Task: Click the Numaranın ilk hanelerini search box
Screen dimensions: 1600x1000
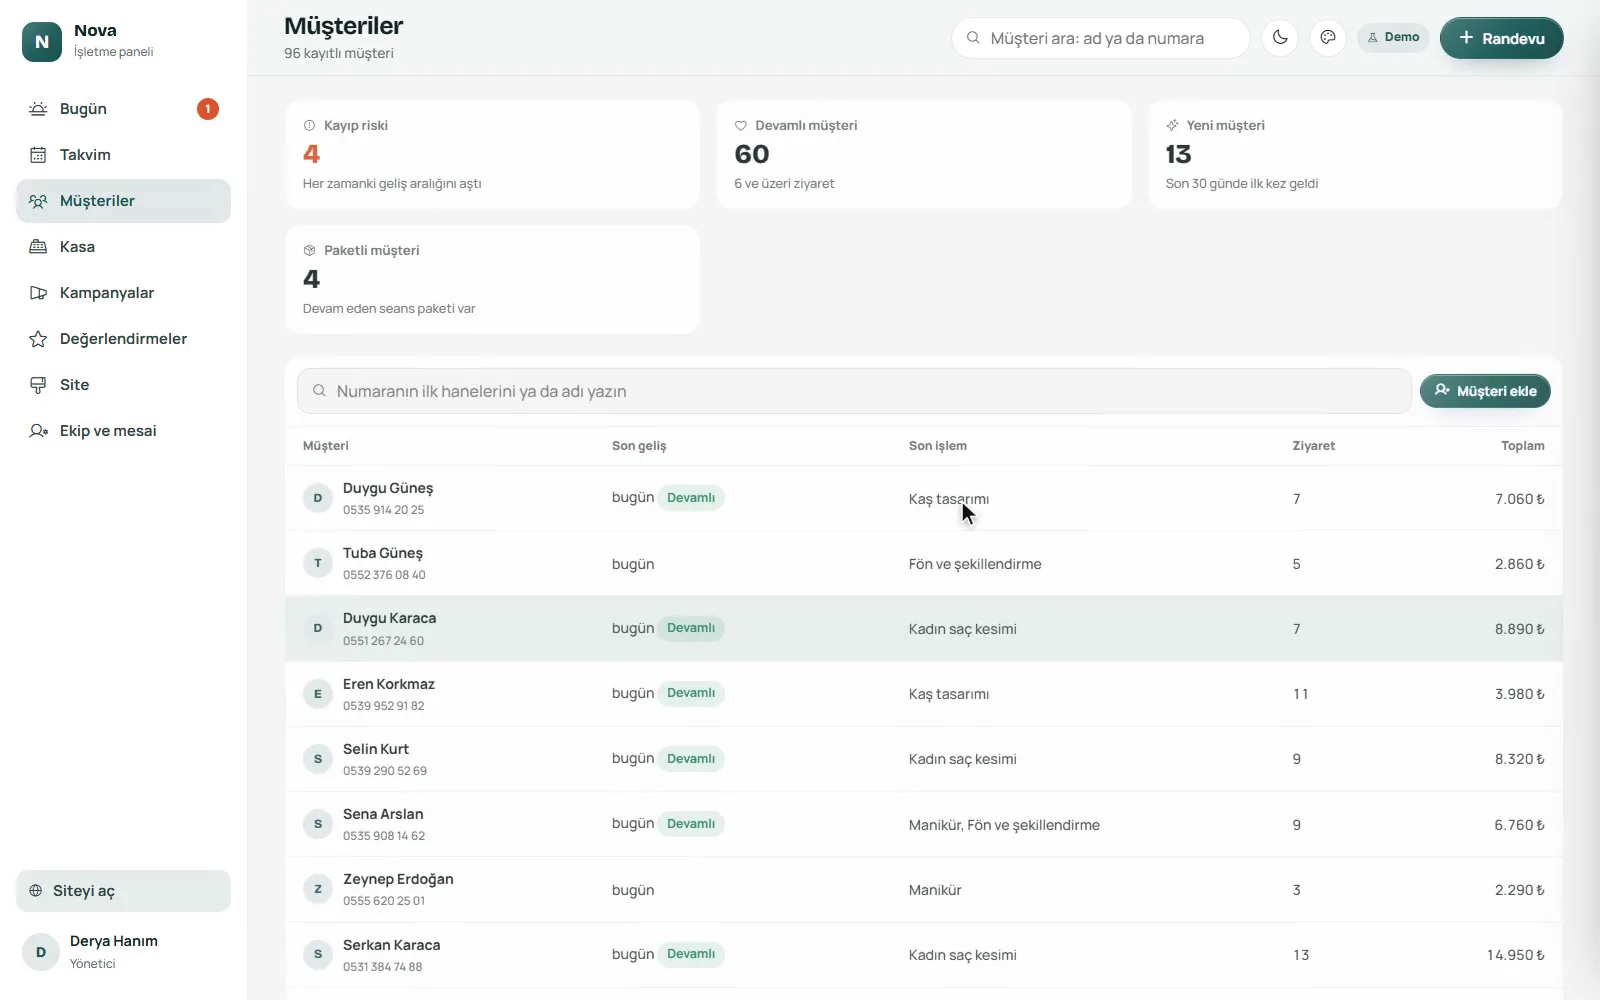Action: point(854,391)
